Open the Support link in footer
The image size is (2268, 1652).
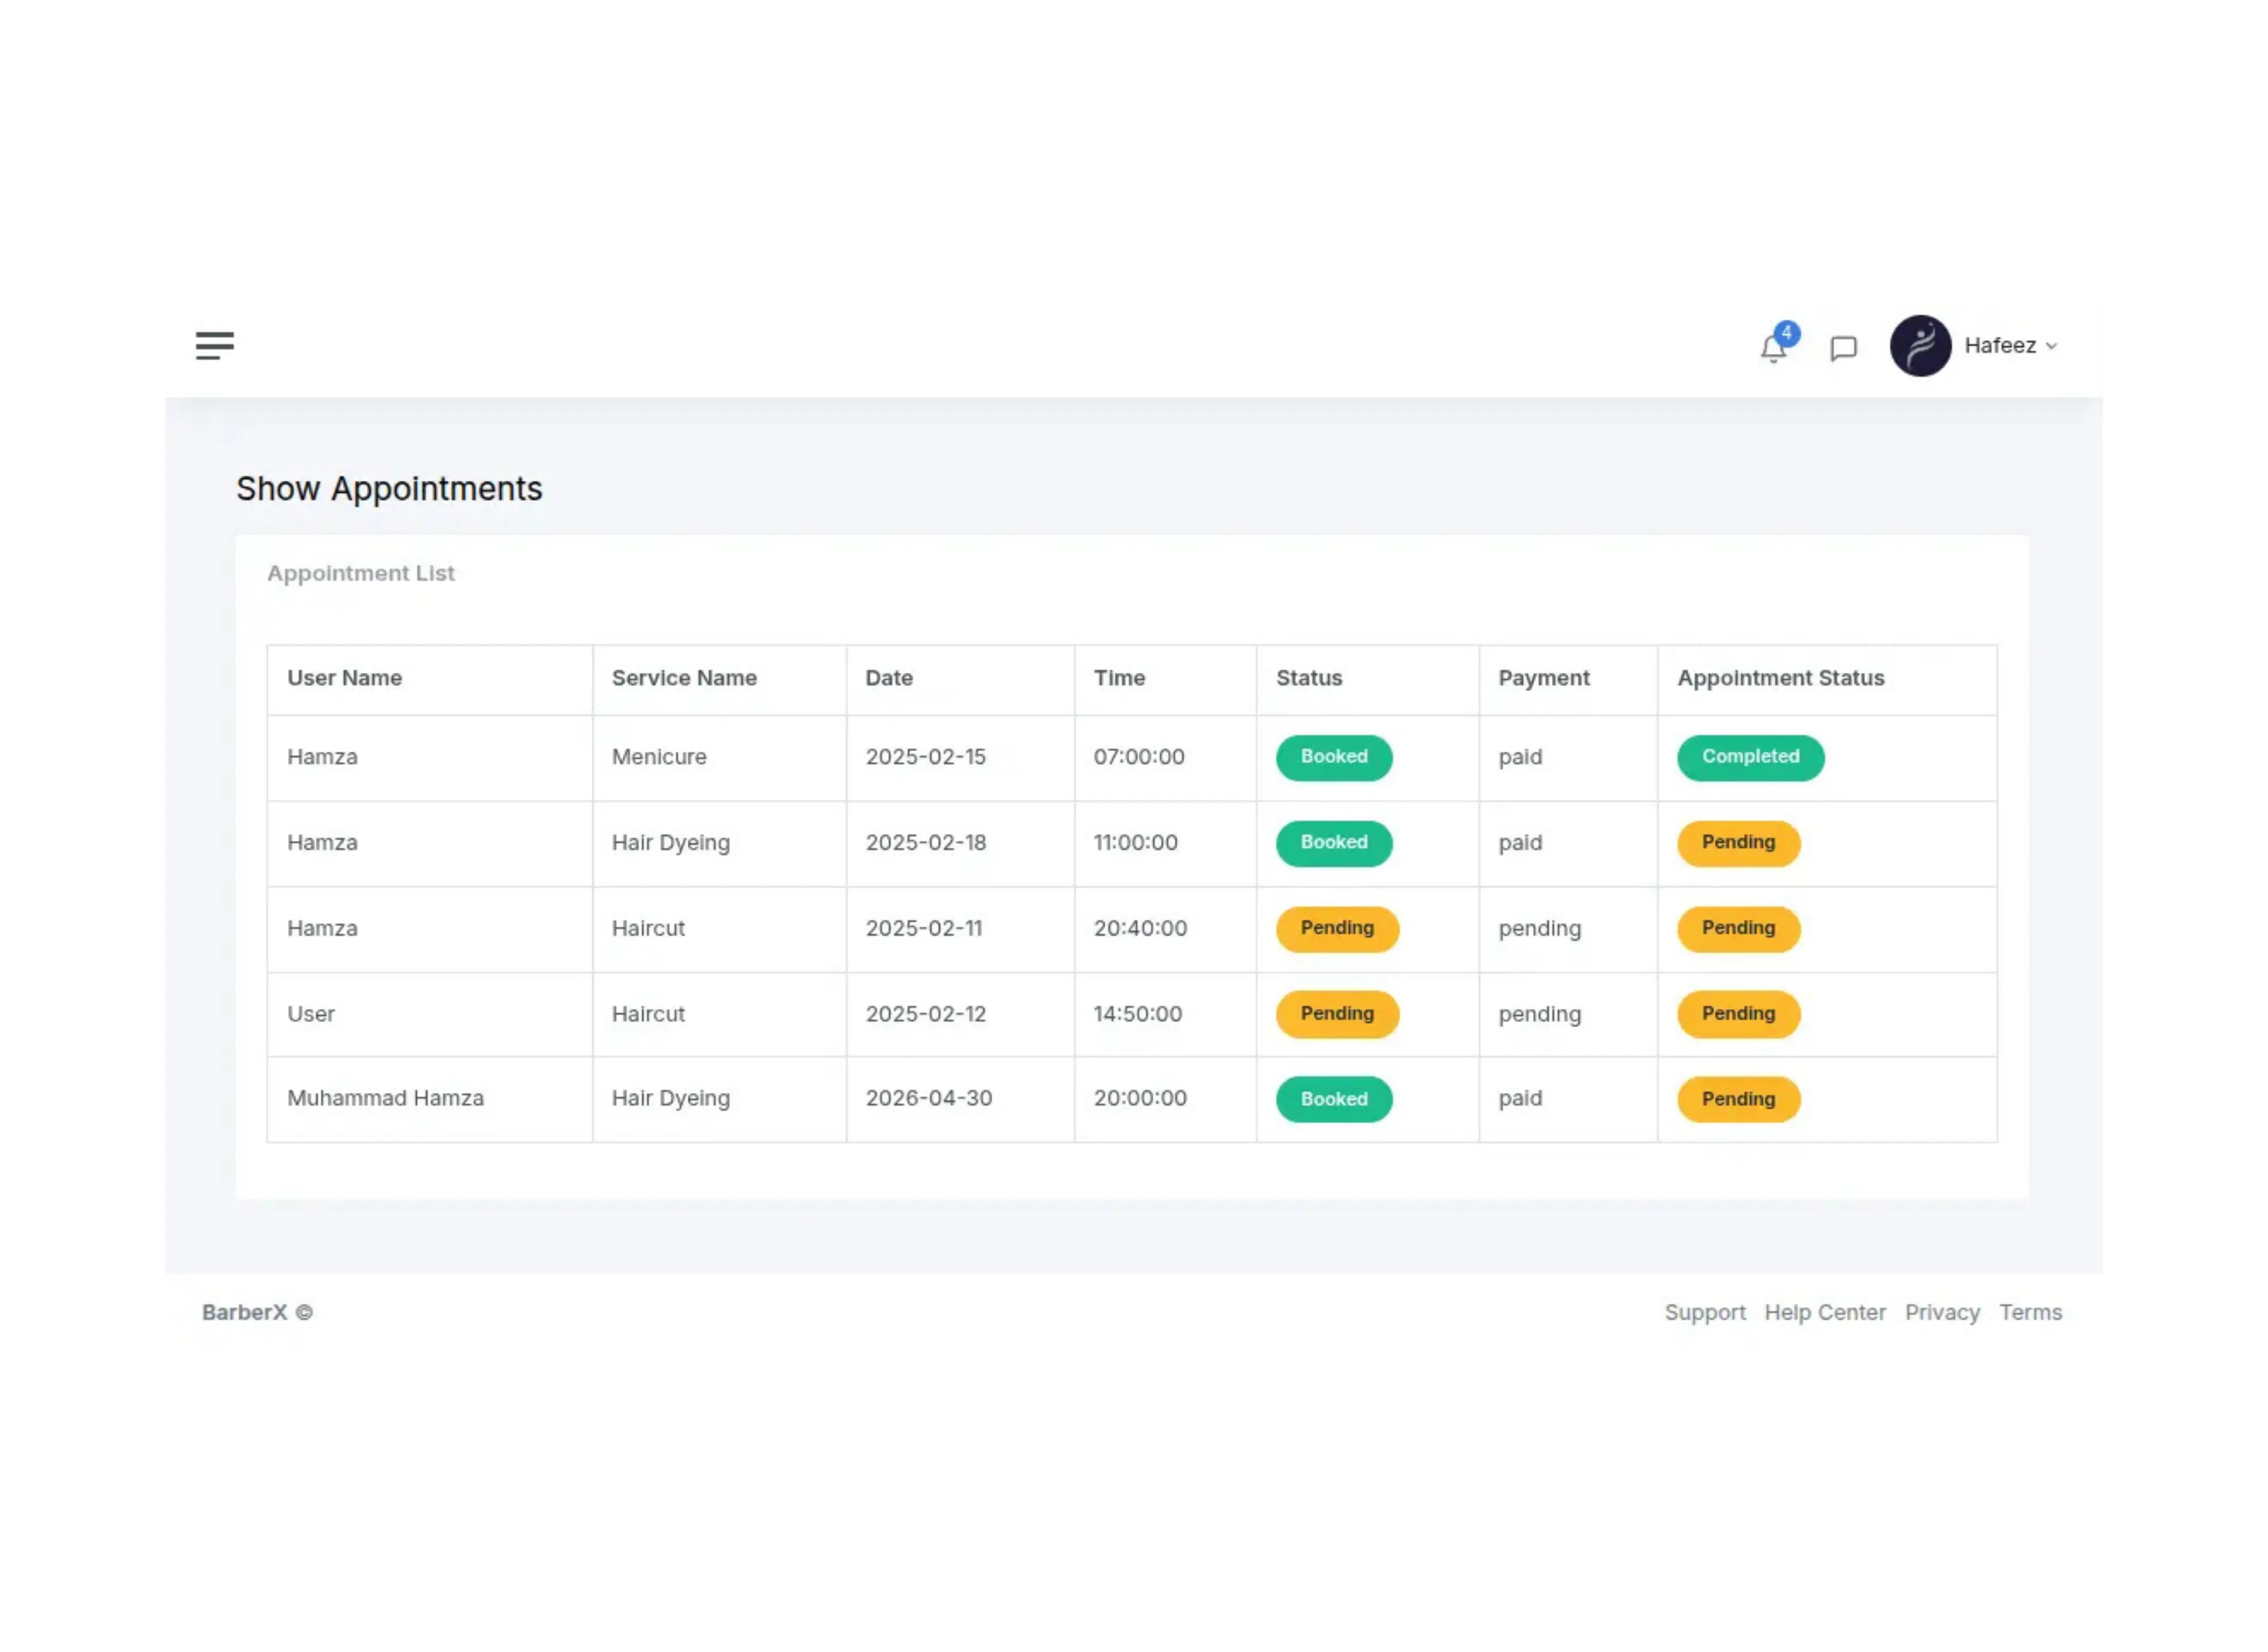pyautogui.click(x=1705, y=1313)
